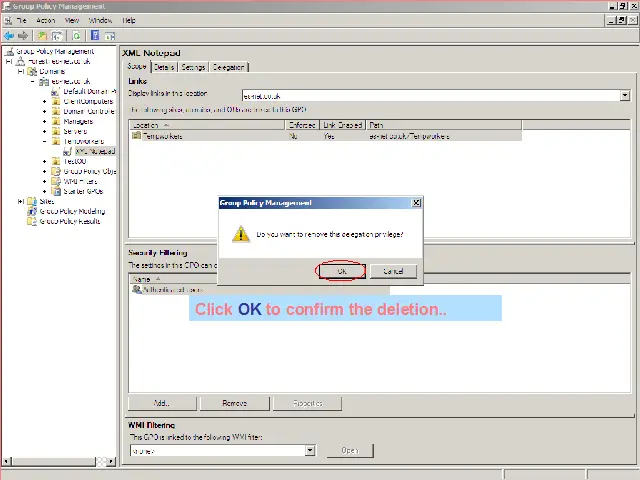Click the Refresh icon in the toolbar
Viewport: 640px width, 480px height.
[x=76, y=35]
